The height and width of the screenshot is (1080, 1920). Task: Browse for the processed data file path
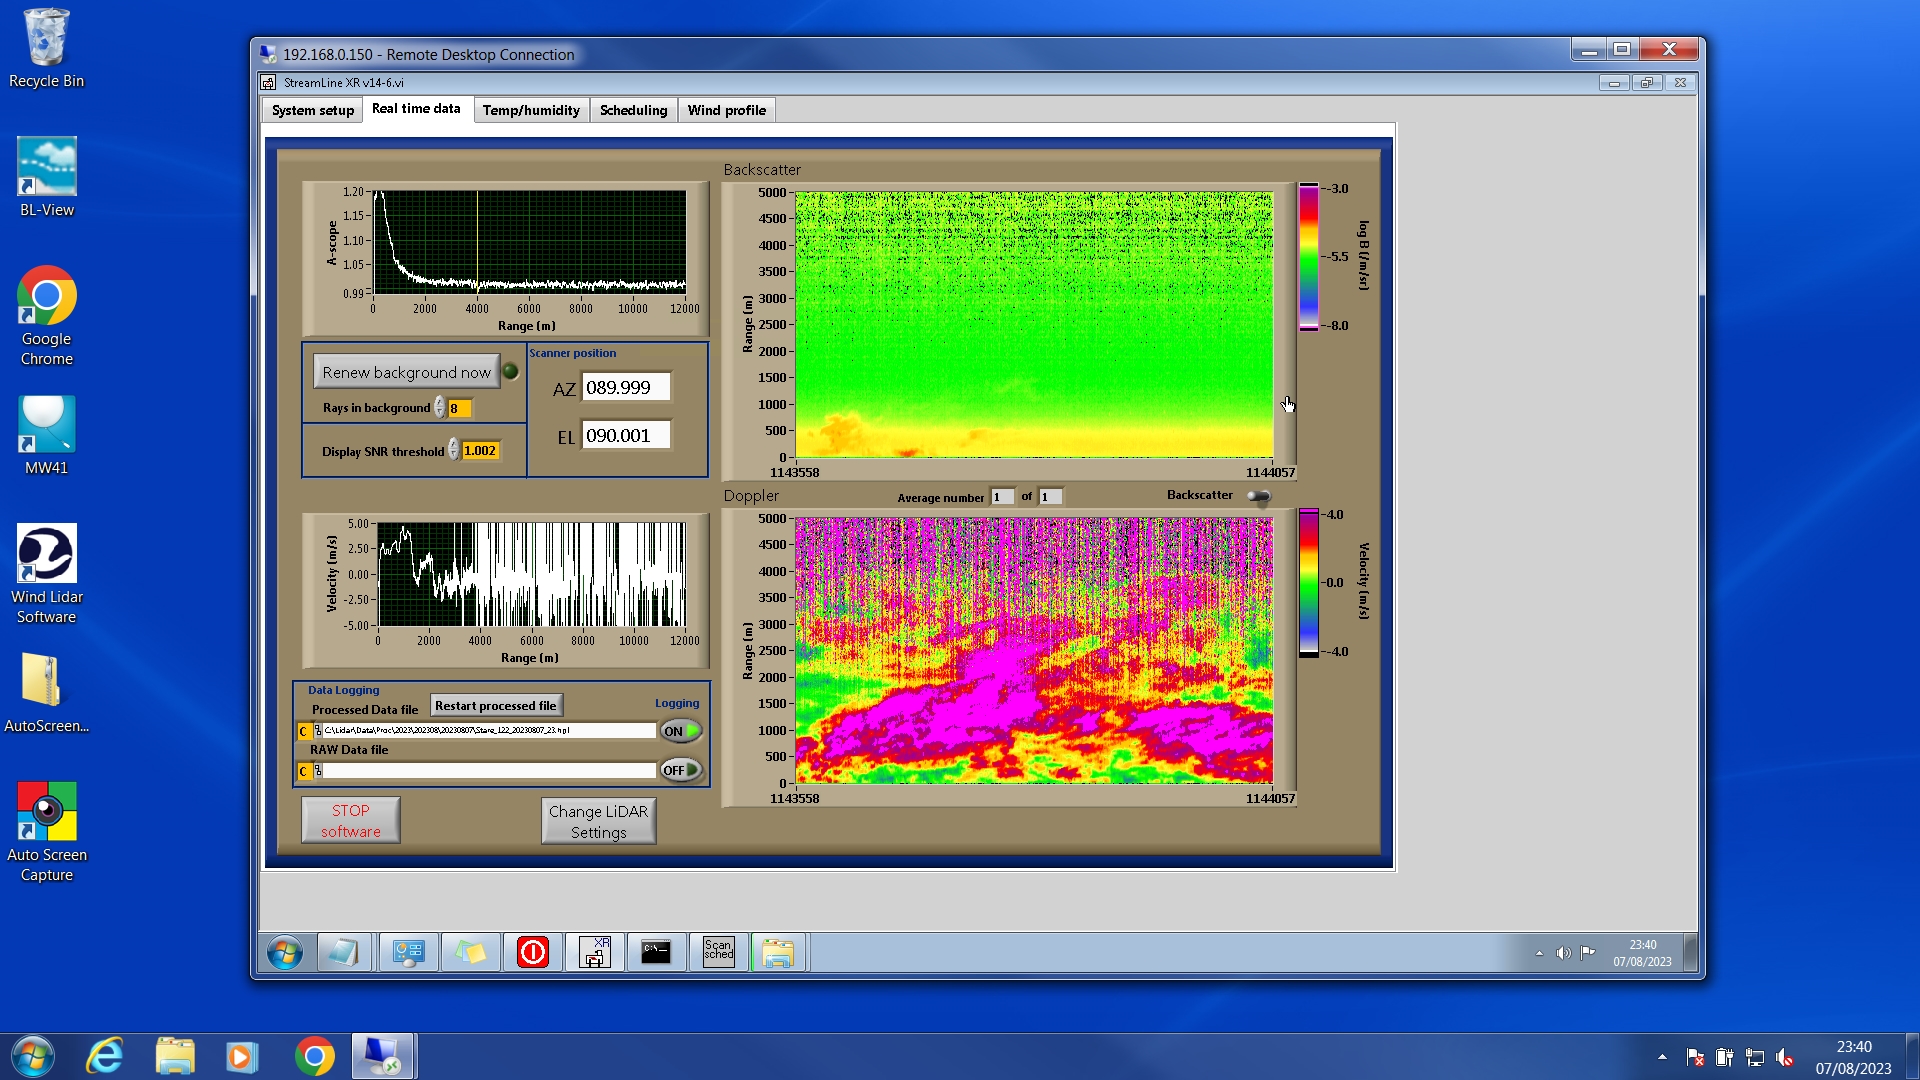(319, 731)
